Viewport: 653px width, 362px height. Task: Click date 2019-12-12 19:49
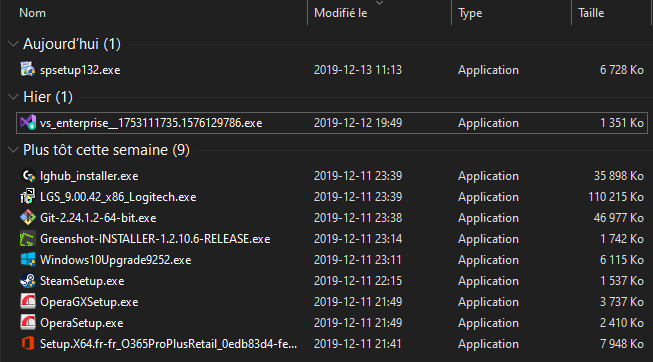(358, 123)
